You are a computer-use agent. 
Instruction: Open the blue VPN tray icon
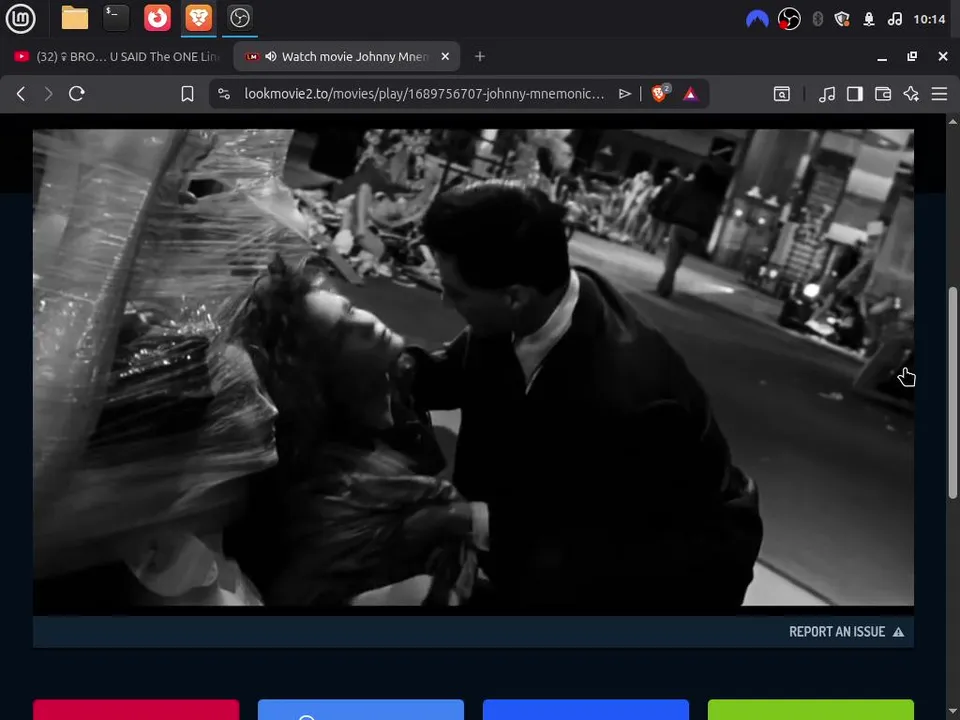click(x=757, y=20)
